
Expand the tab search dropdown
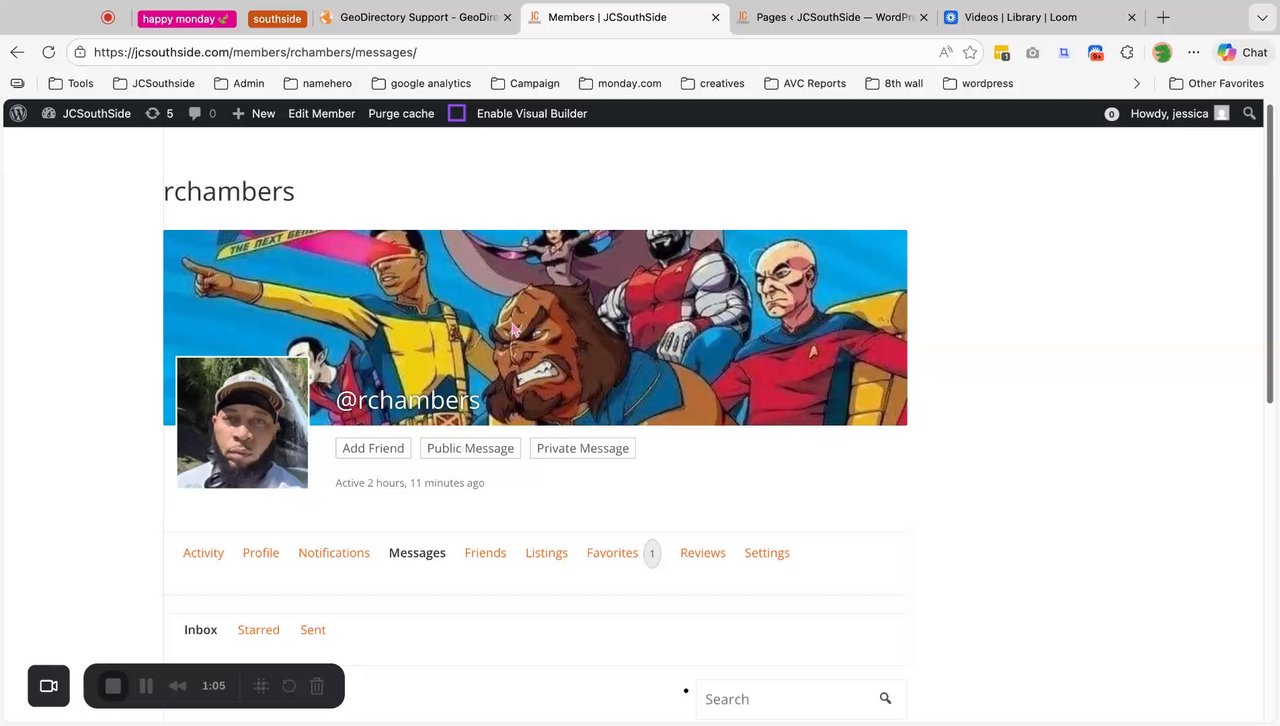(1262, 17)
